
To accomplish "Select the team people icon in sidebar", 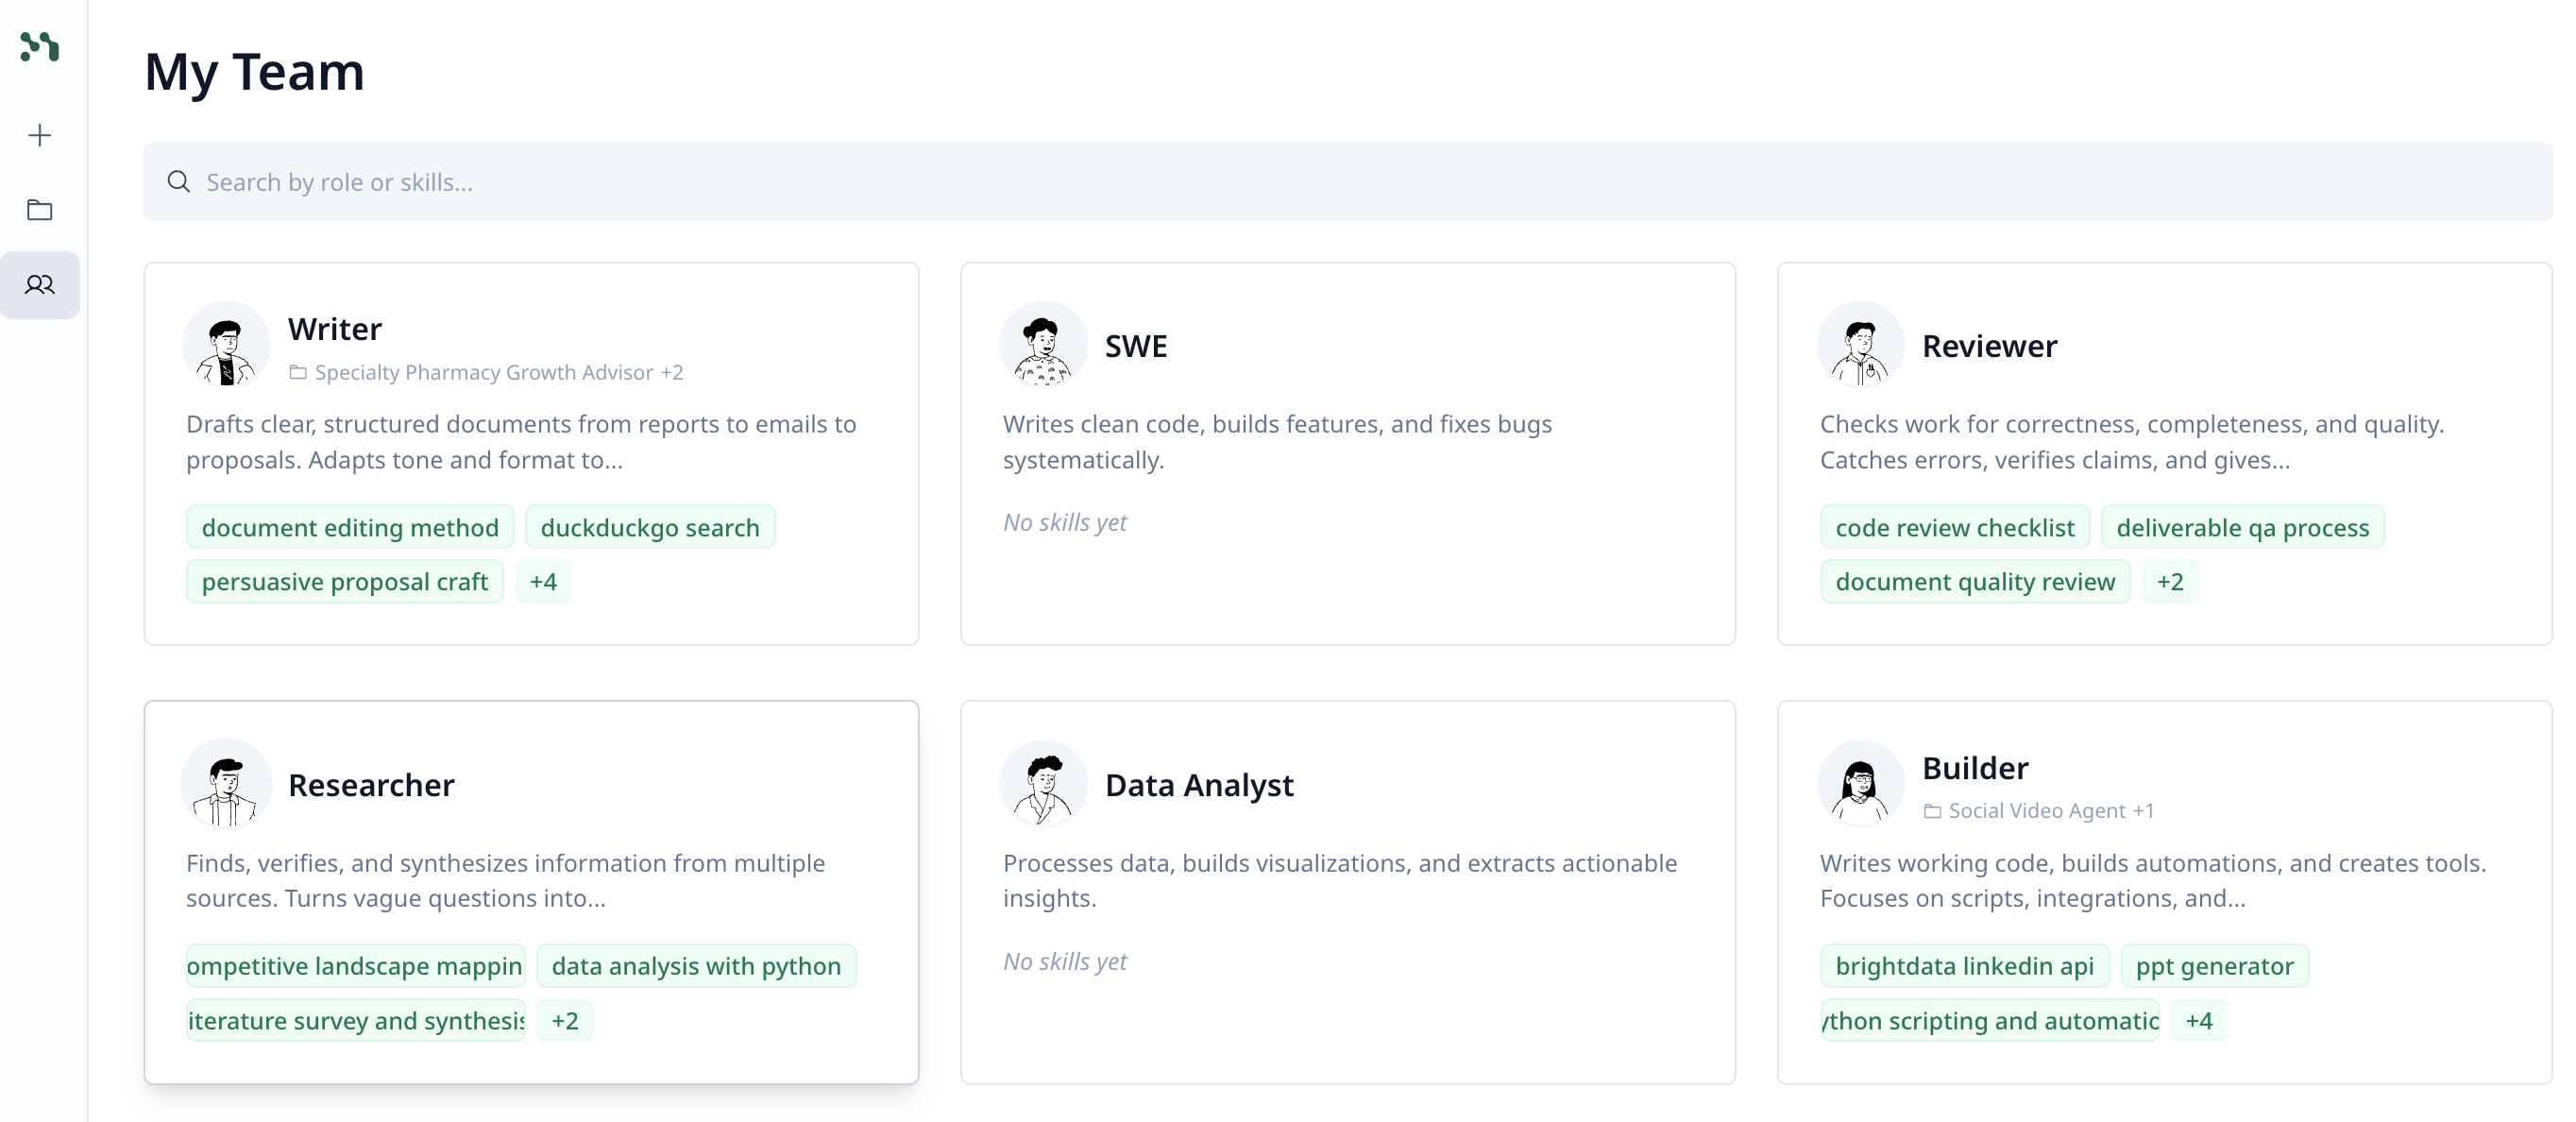I will tap(40, 285).
